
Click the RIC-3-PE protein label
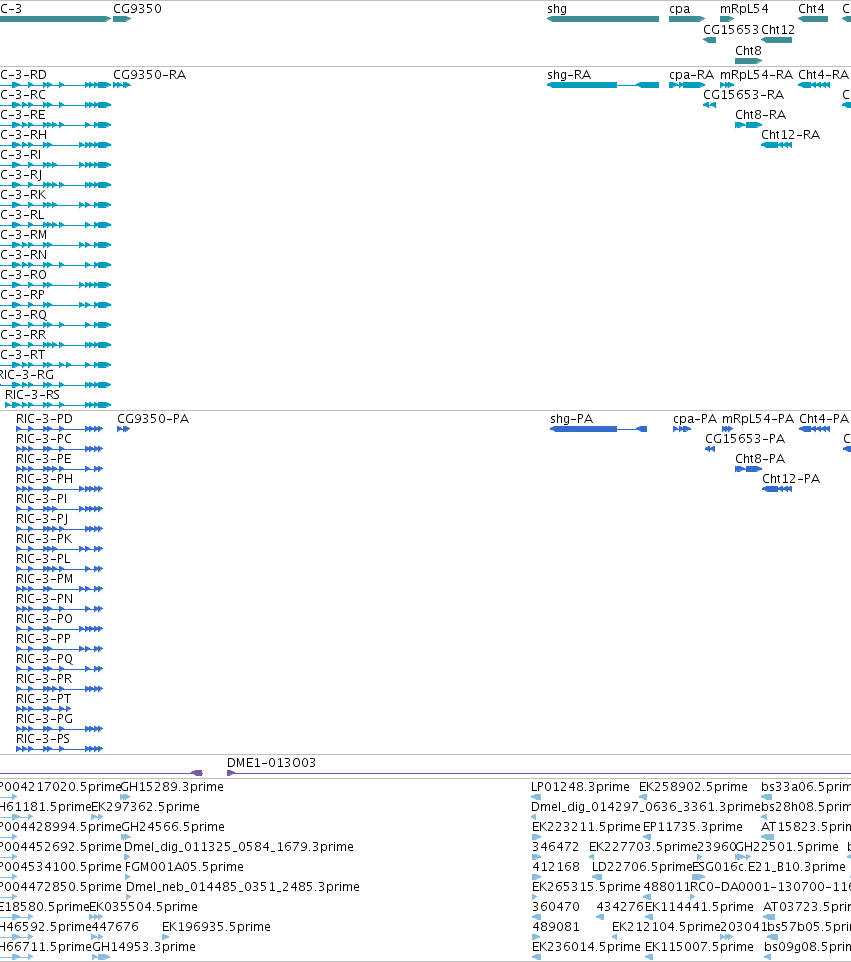coord(44,458)
